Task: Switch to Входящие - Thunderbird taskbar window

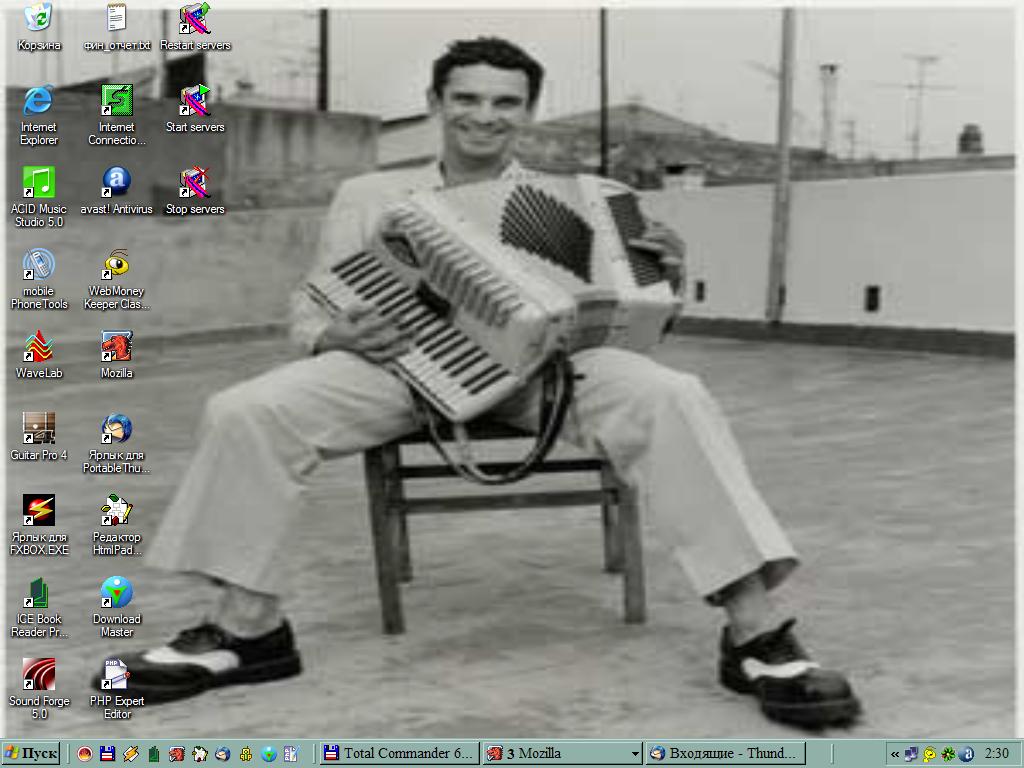Action: 724,754
